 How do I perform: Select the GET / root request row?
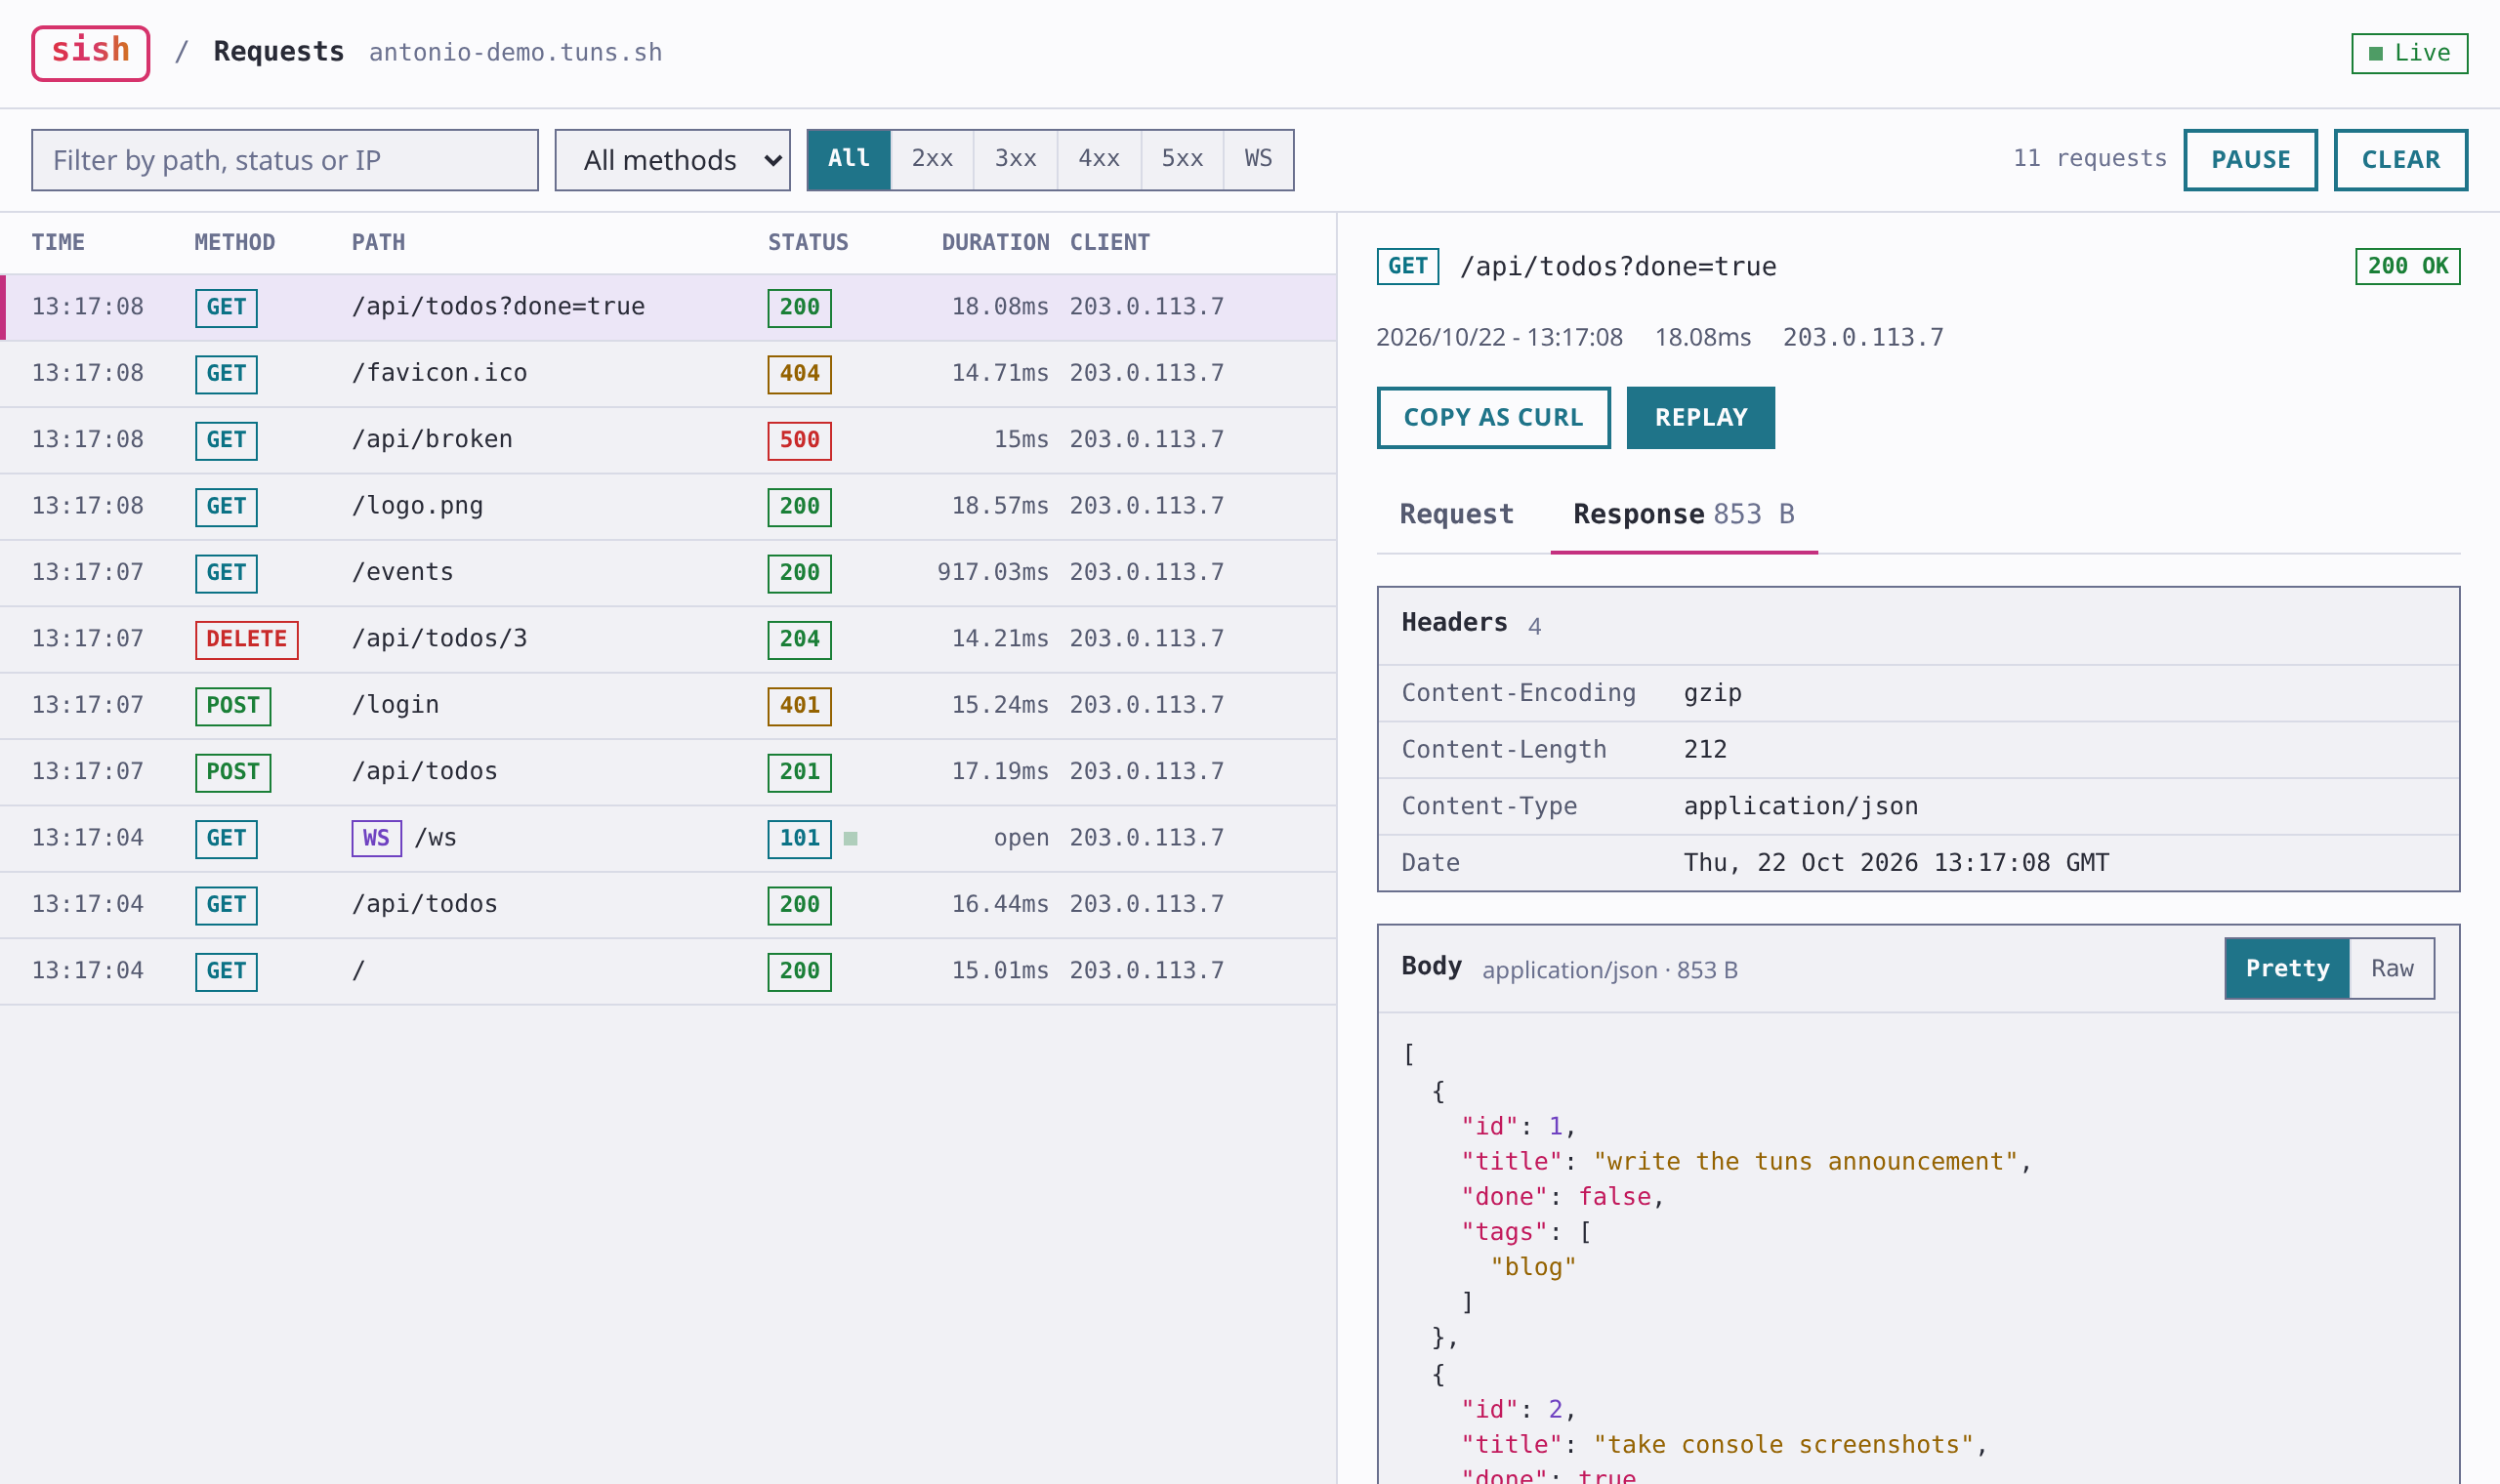tap(668, 971)
